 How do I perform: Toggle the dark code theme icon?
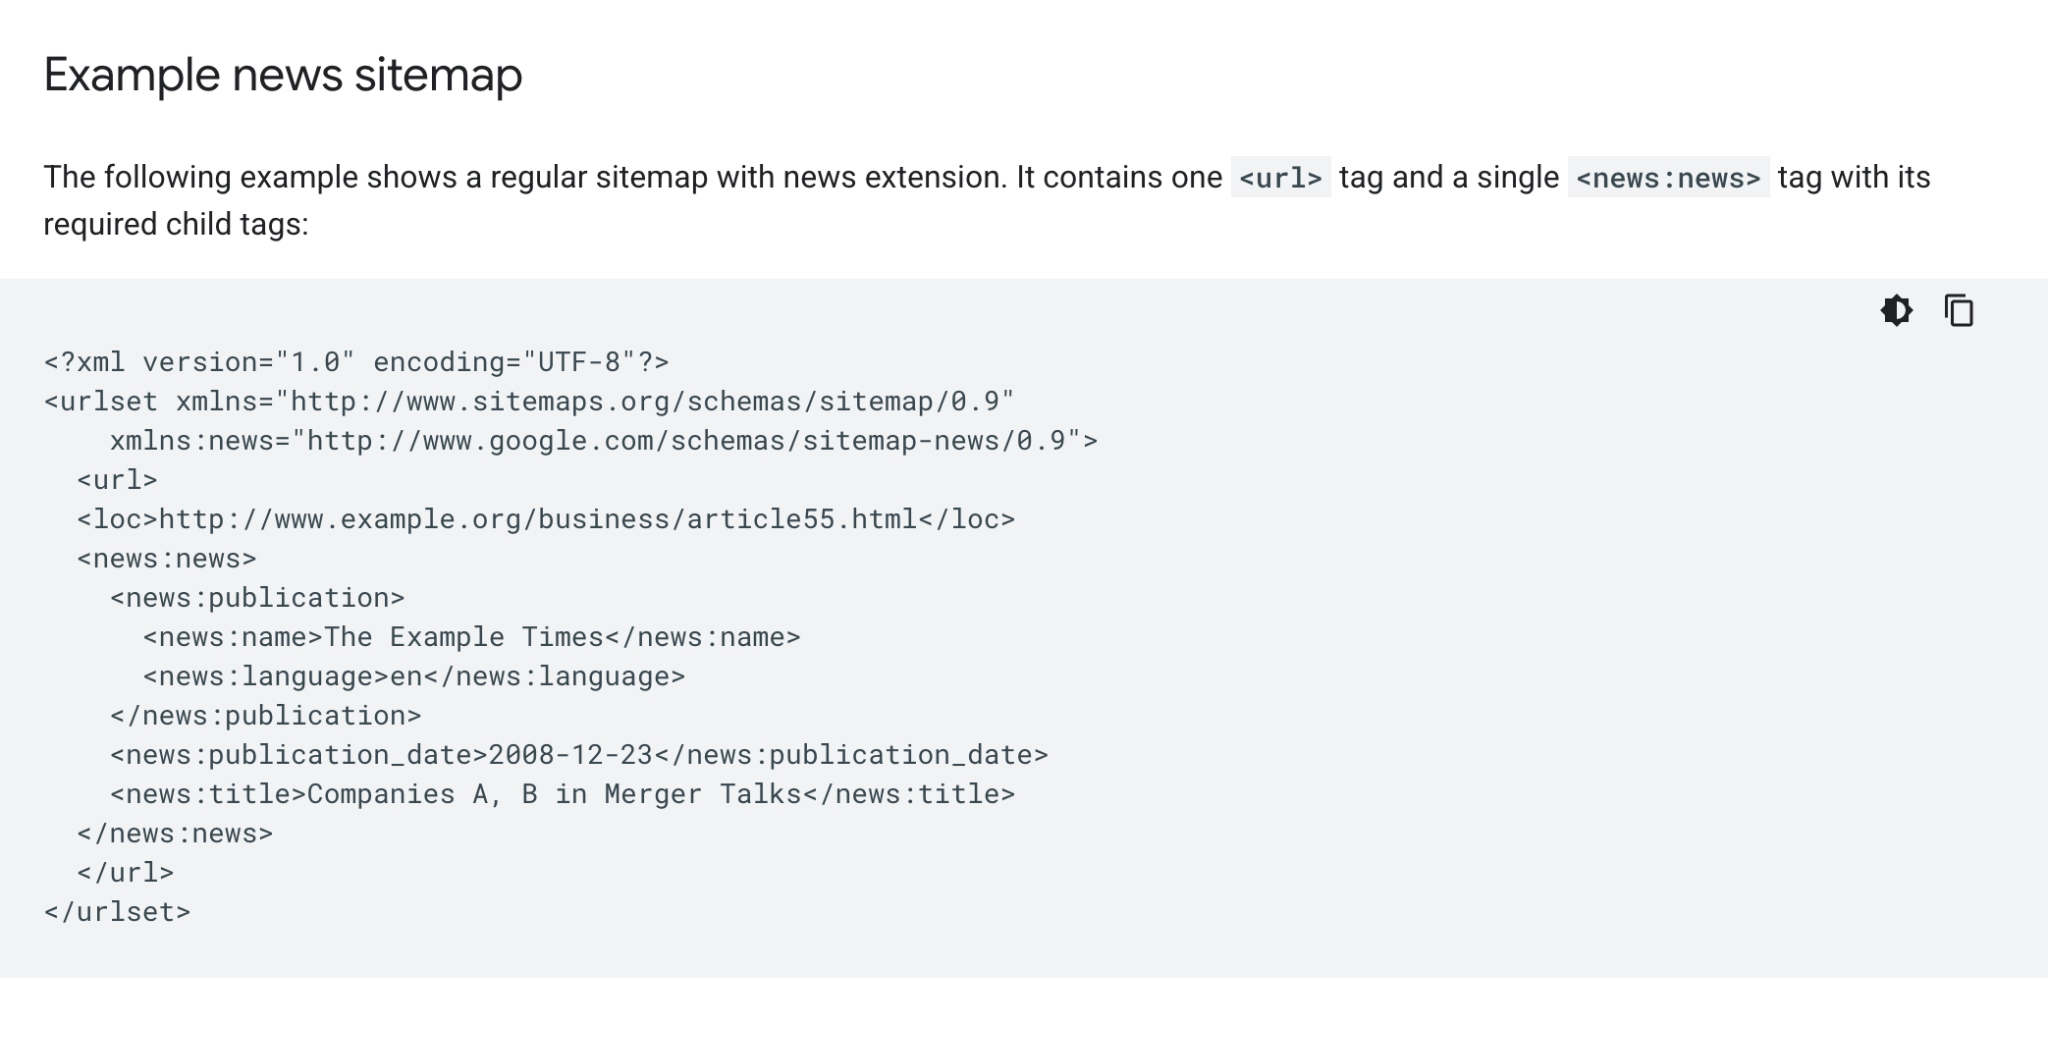[1896, 311]
